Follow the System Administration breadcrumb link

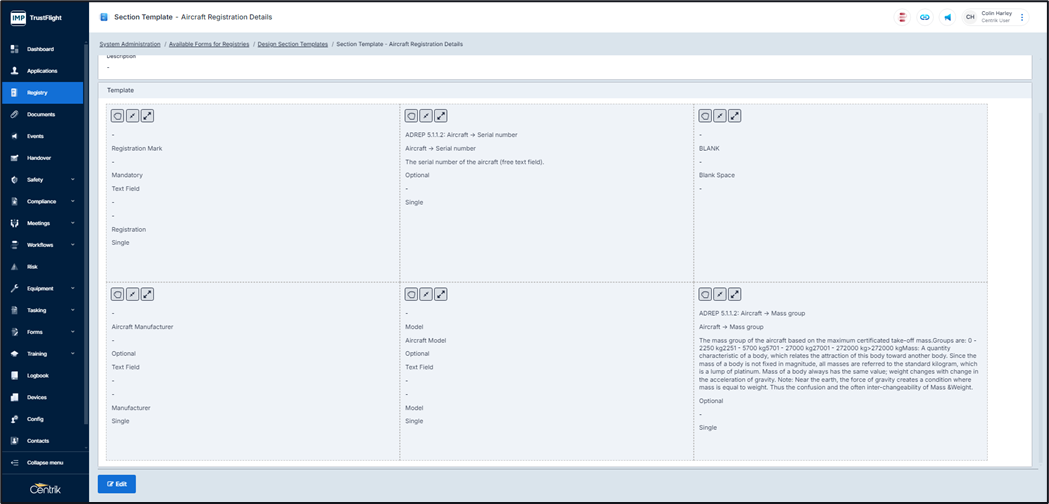click(x=129, y=44)
